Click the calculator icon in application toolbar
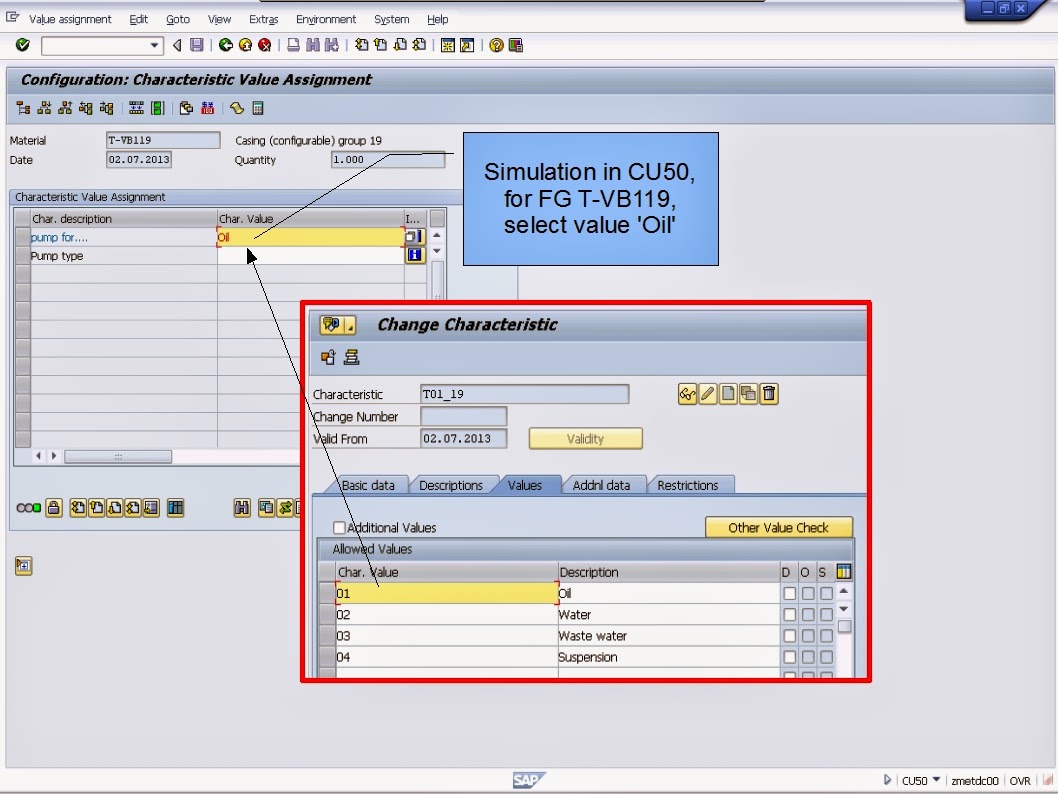Viewport: 1058px width, 794px height. point(258,108)
